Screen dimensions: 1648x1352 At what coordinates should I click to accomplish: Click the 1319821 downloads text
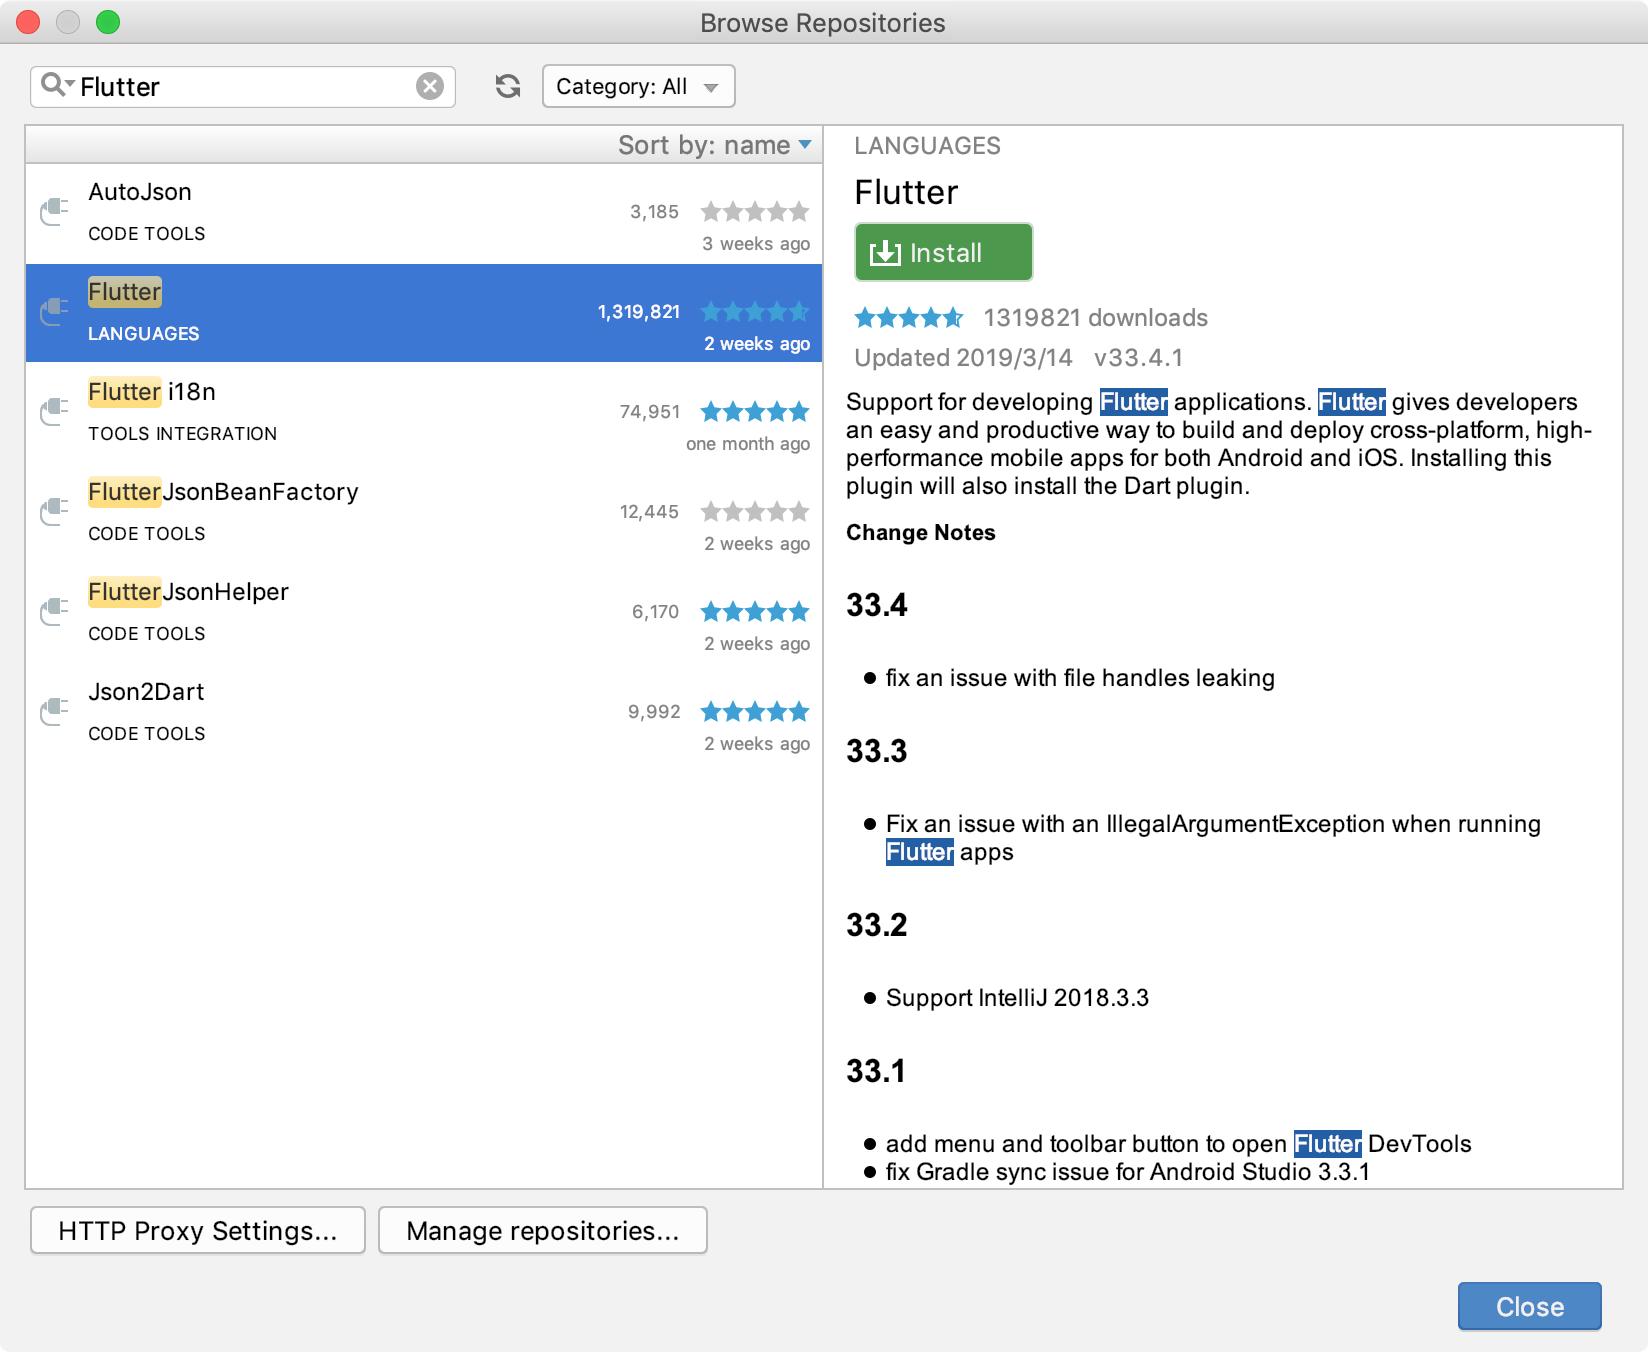coord(1095,318)
